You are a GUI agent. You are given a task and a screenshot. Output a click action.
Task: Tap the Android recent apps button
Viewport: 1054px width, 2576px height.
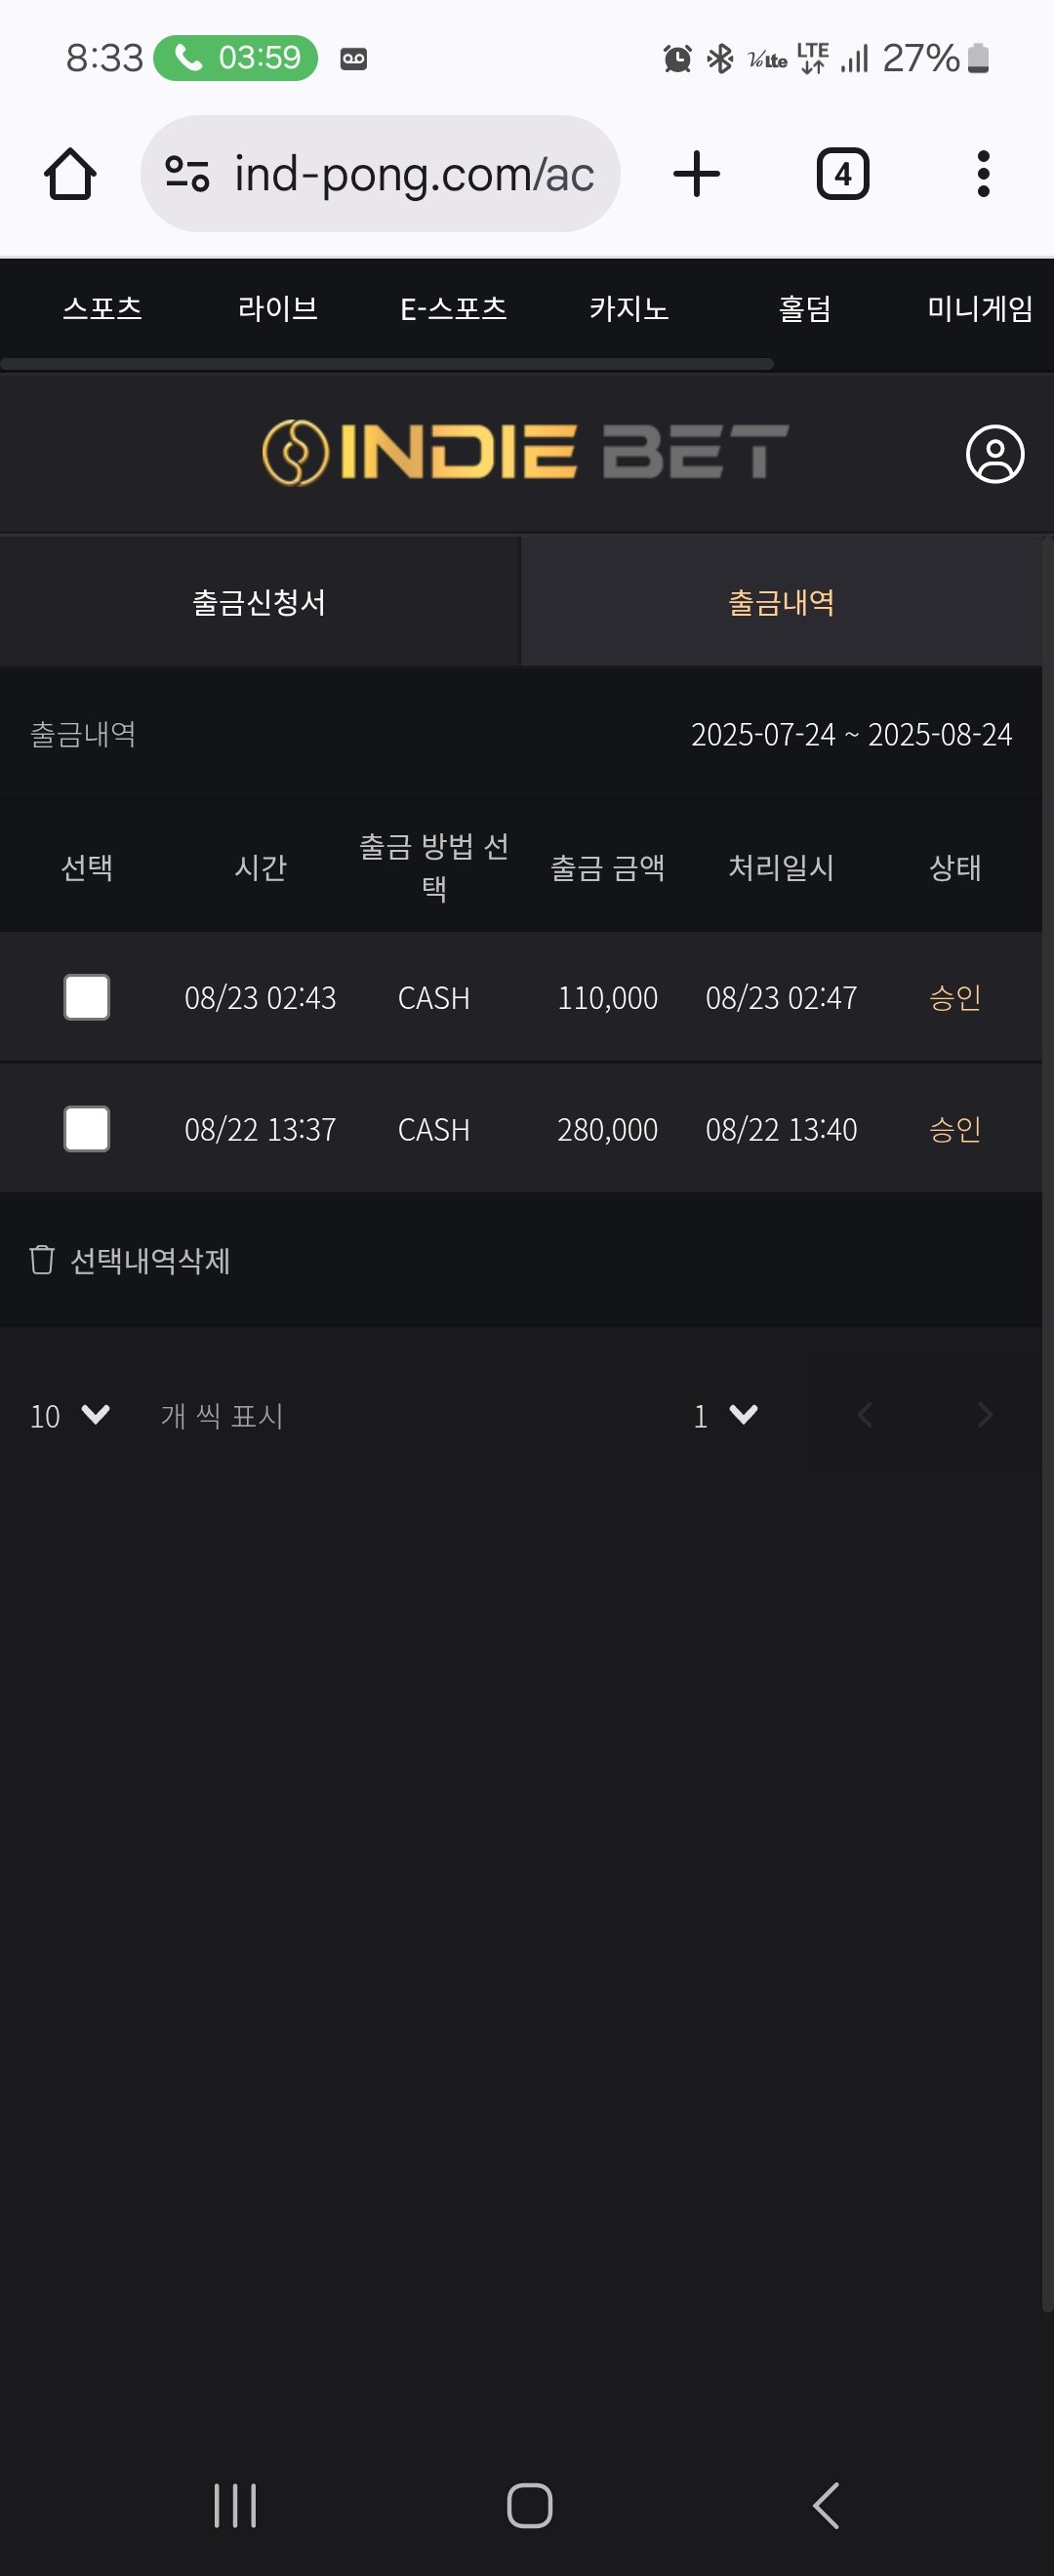[x=235, y=2505]
